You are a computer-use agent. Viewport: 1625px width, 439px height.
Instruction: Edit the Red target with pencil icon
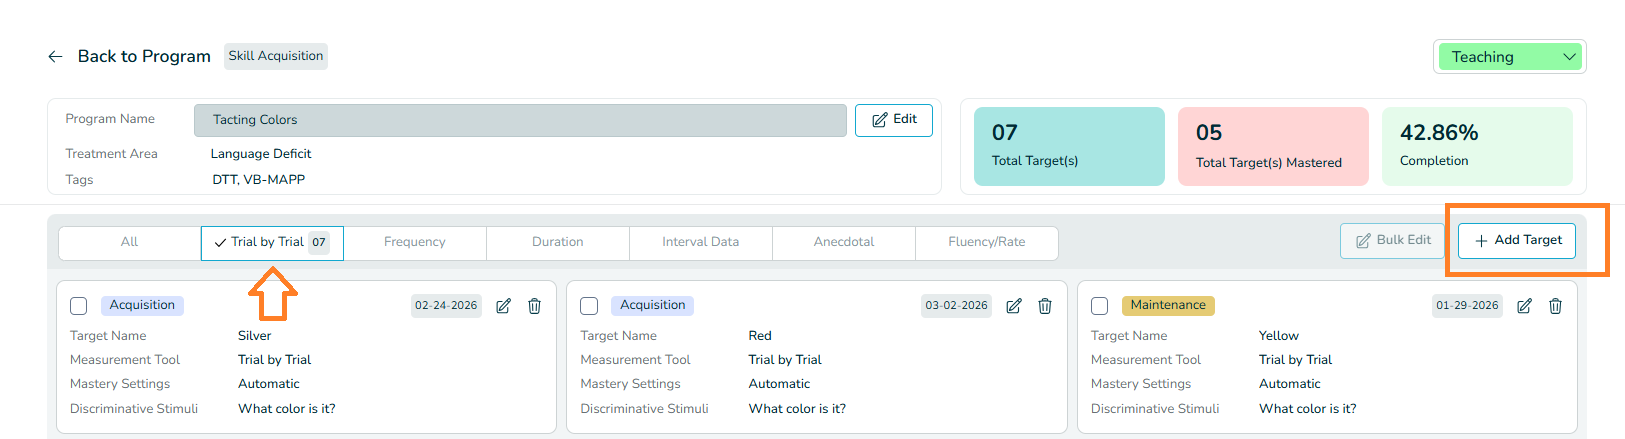tap(1014, 306)
